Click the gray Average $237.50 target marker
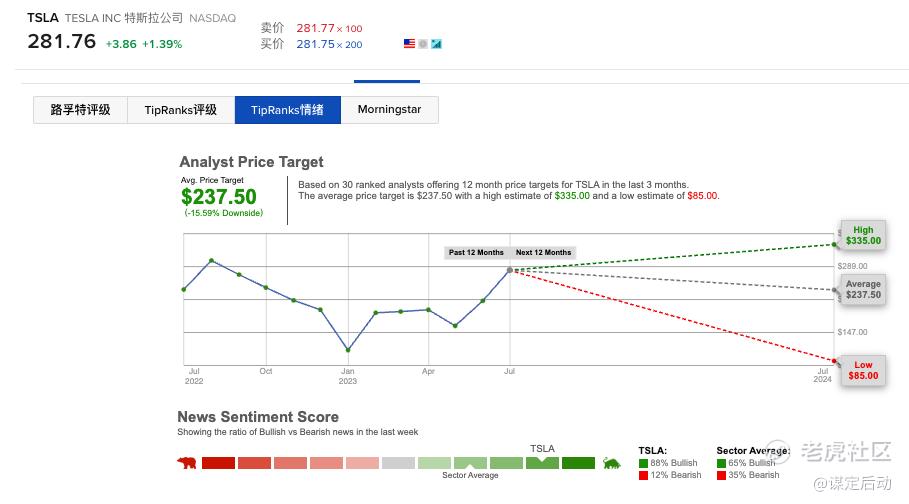This screenshot has height=504, width=909. (x=863, y=290)
